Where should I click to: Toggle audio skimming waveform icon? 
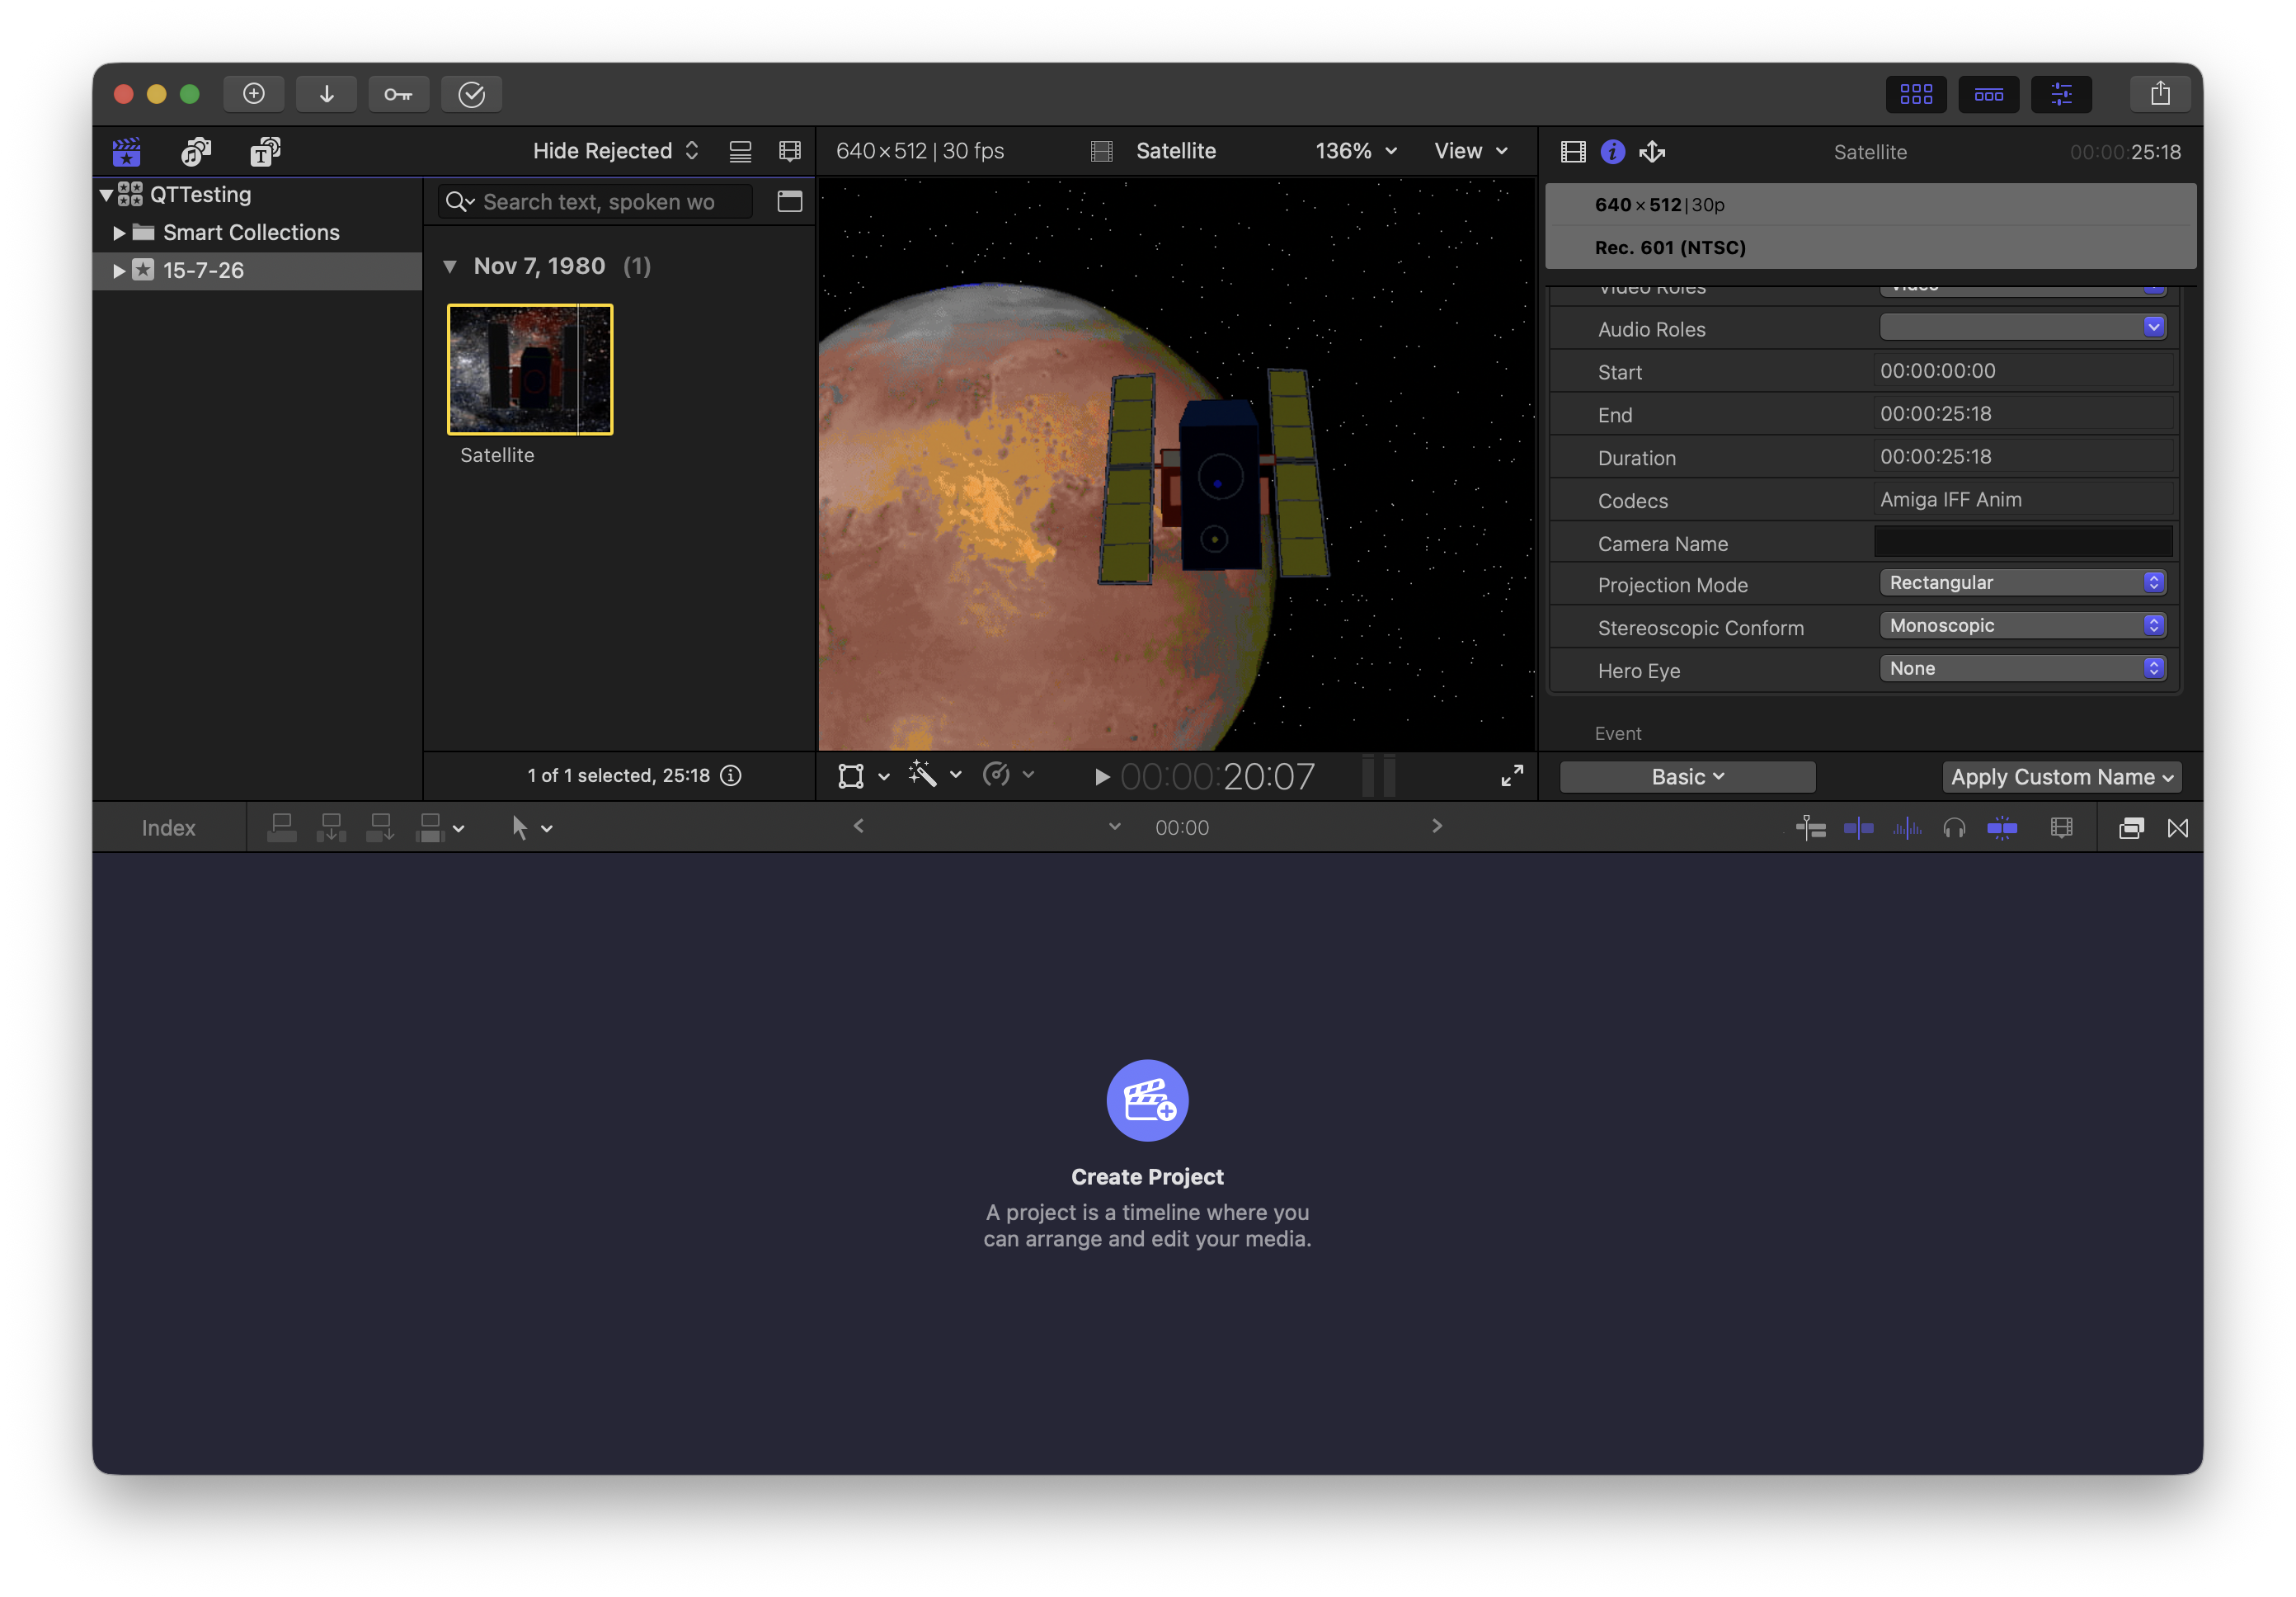click(1907, 828)
